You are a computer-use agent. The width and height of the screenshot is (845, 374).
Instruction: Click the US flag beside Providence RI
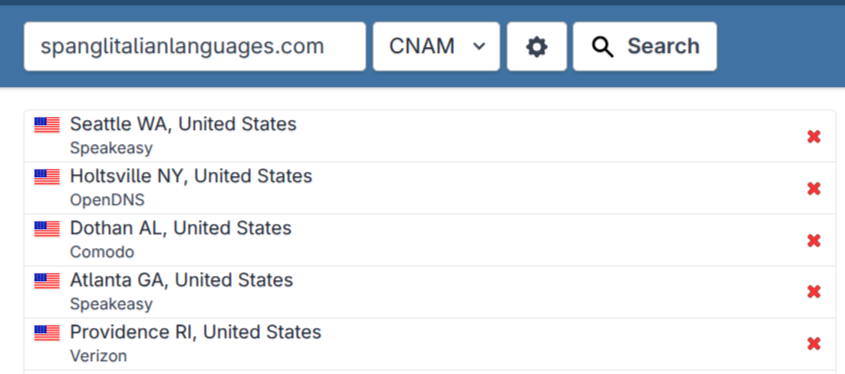47,333
